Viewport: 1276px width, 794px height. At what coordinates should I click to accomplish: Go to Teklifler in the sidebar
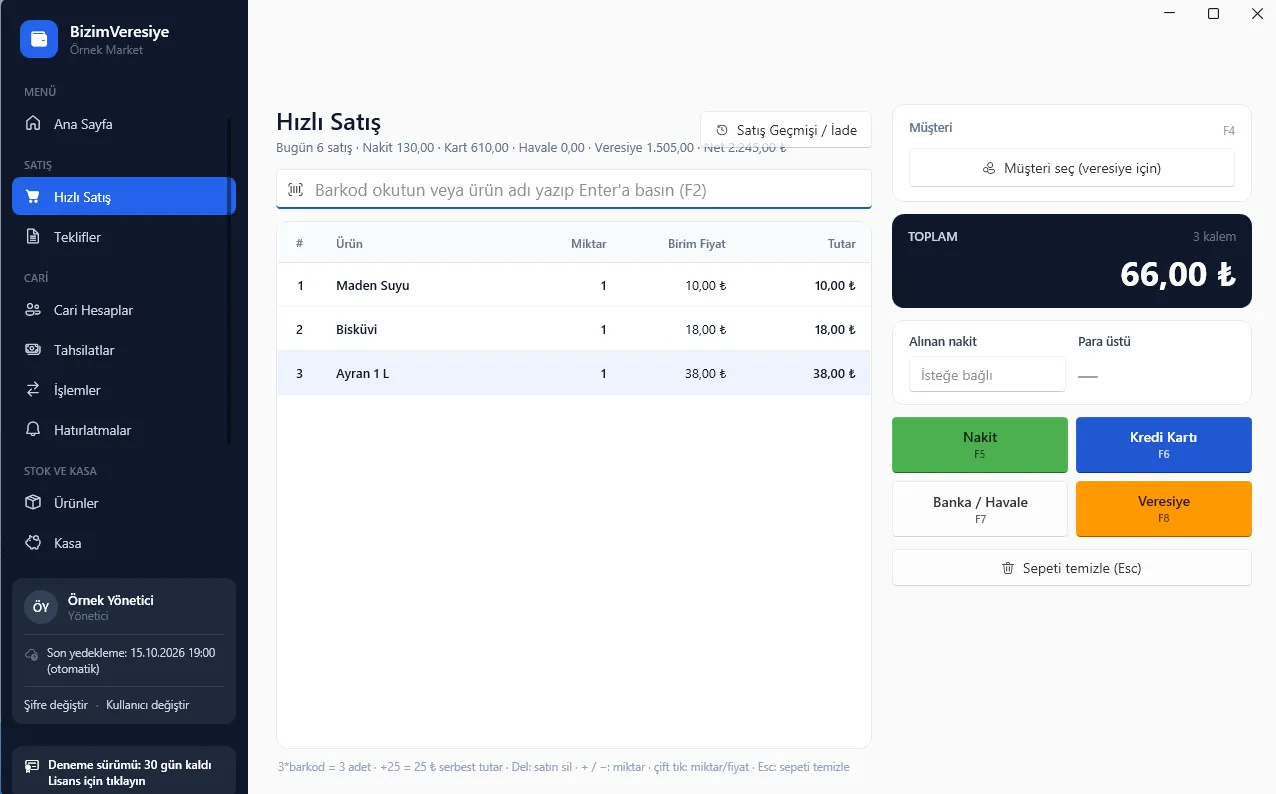(124, 237)
